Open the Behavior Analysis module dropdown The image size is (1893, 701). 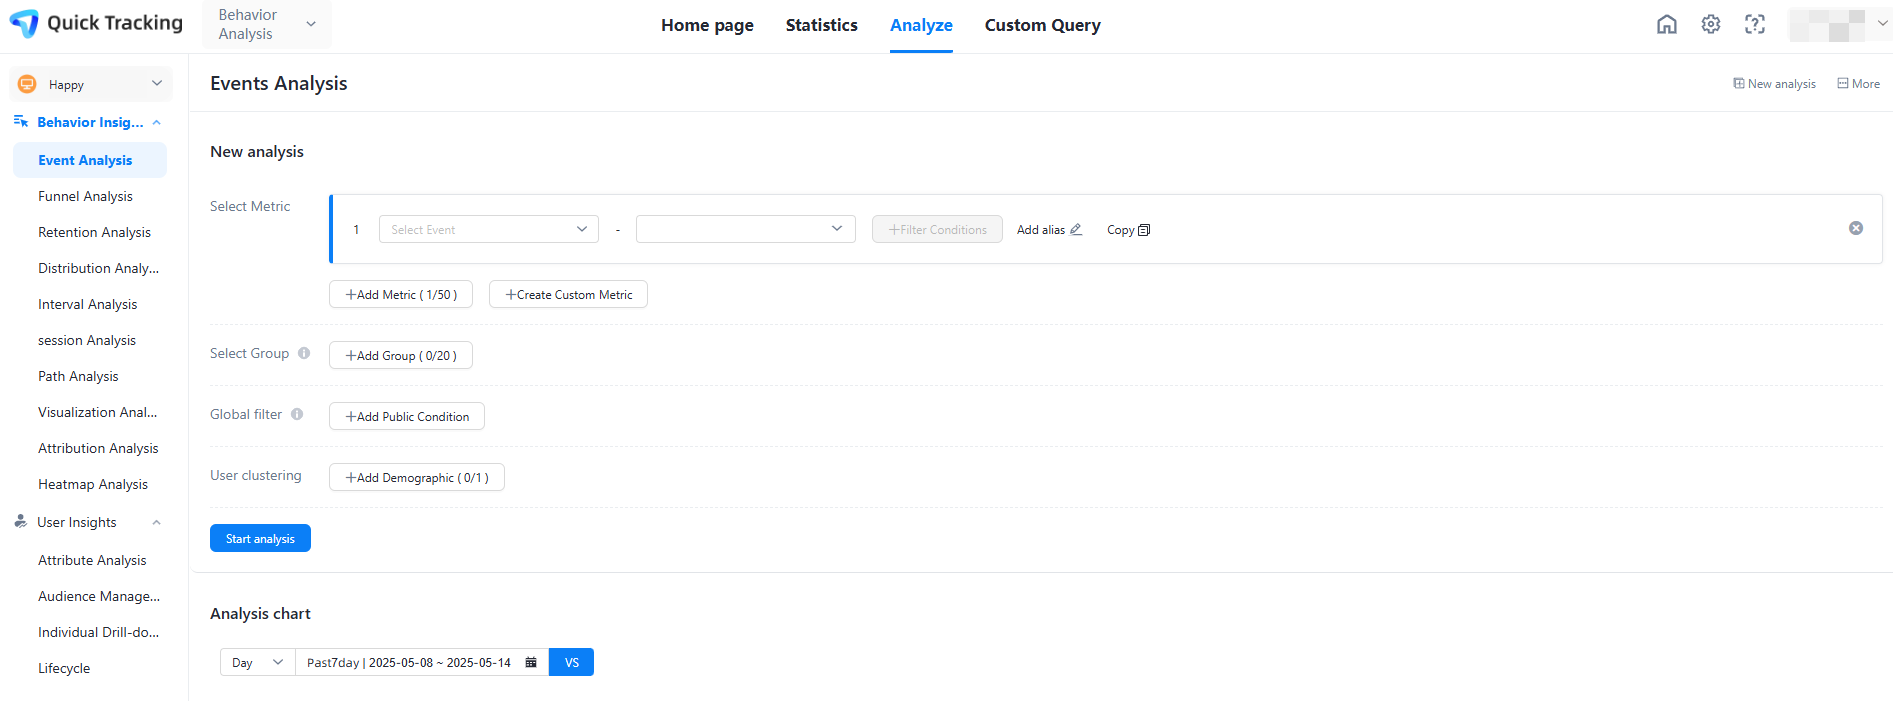tap(267, 24)
